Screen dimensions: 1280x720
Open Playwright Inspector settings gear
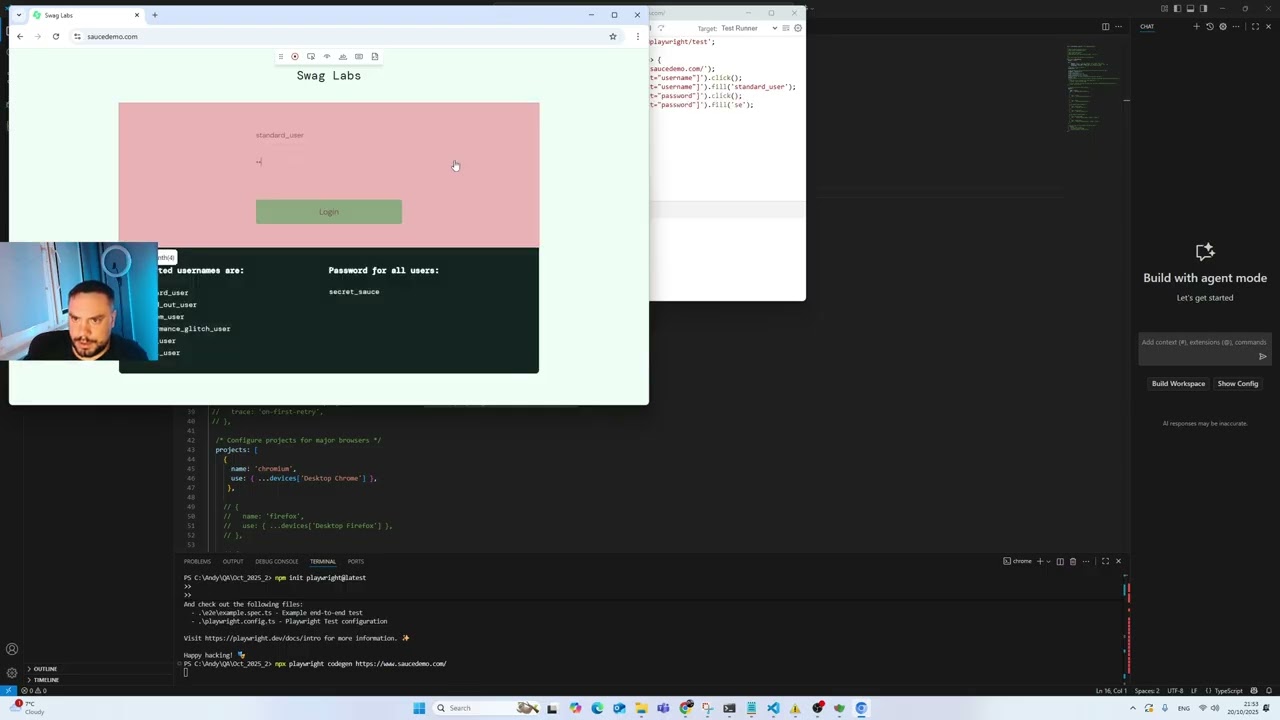point(798,28)
